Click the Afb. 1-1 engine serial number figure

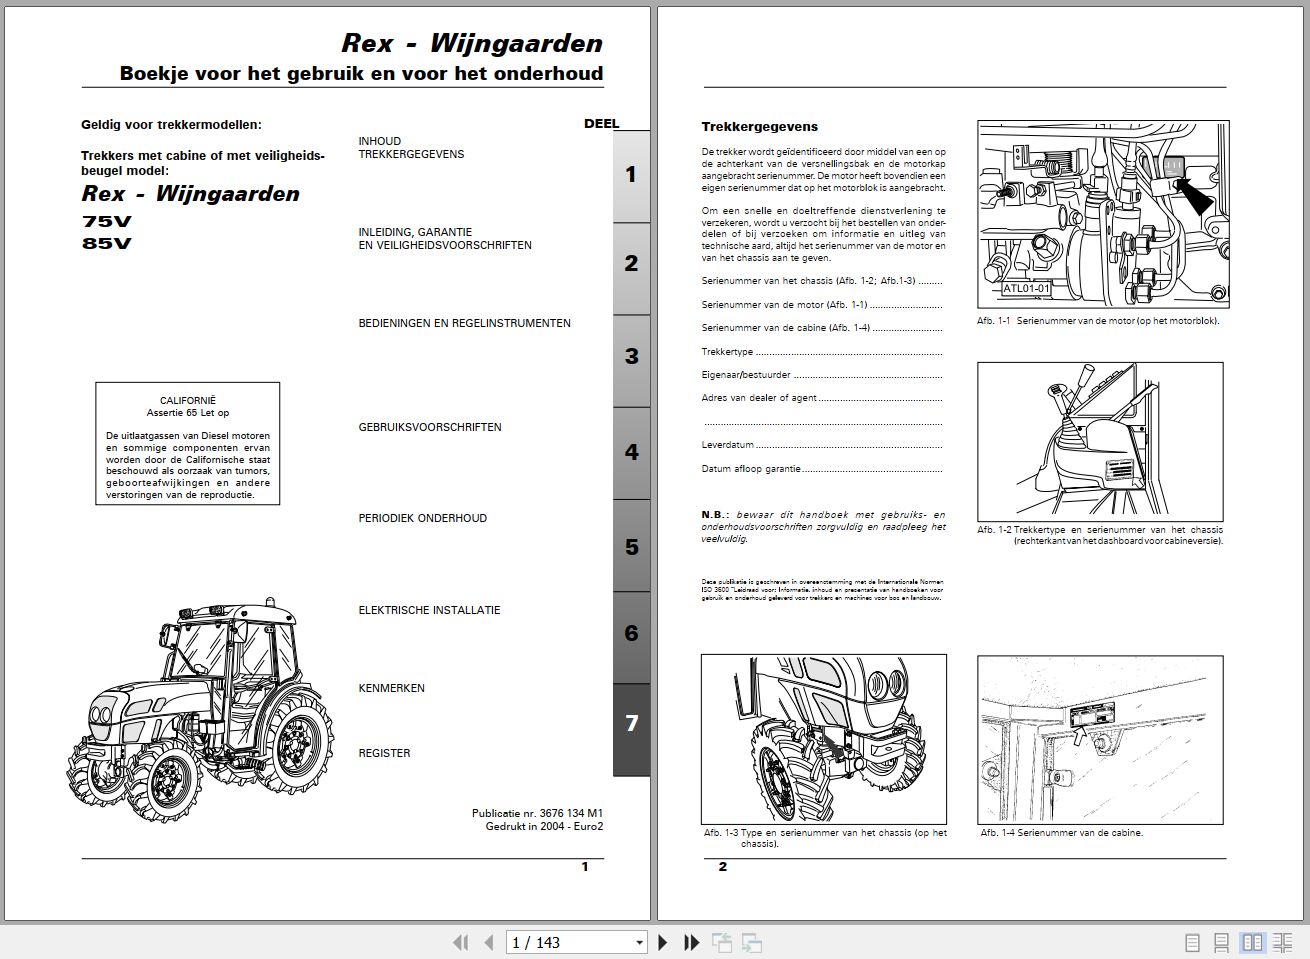(x=1103, y=215)
